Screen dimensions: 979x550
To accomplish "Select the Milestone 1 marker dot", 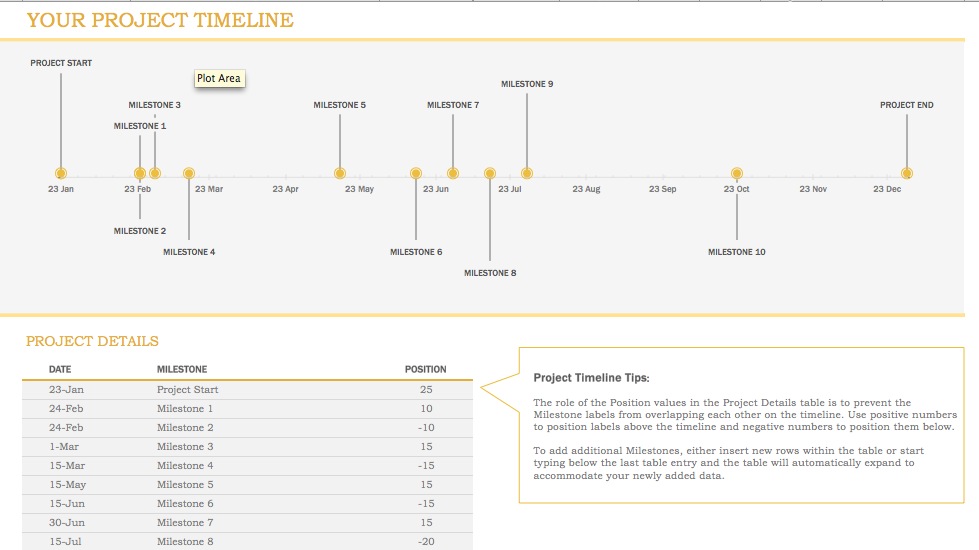I will point(140,174).
